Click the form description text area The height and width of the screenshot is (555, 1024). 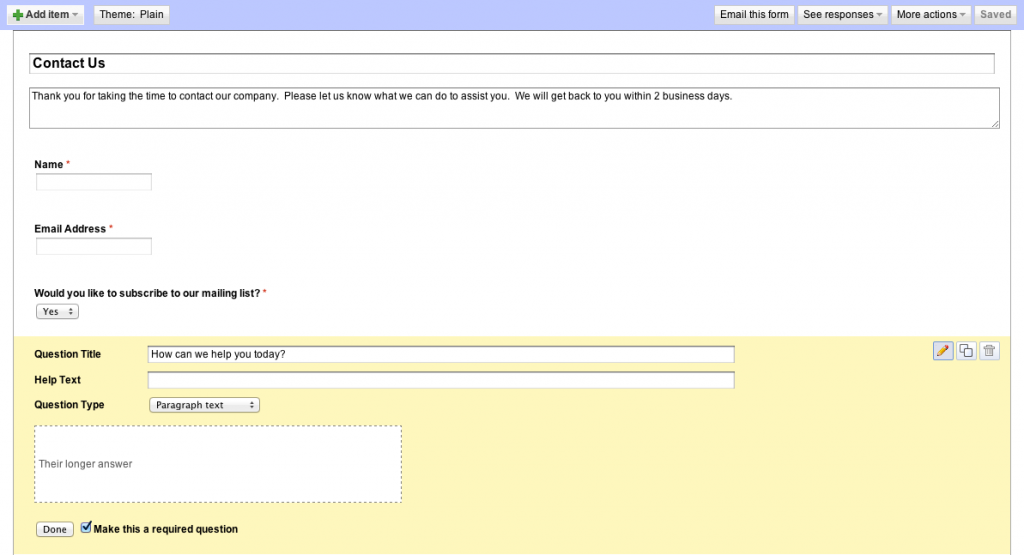[514, 108]
